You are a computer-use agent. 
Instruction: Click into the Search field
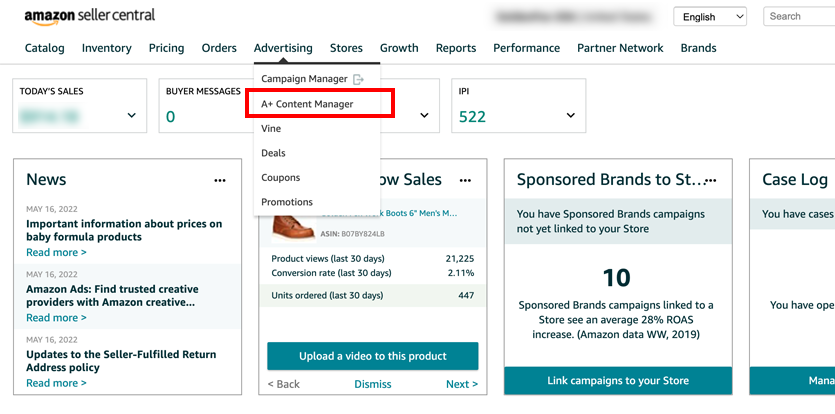(800, 17)
